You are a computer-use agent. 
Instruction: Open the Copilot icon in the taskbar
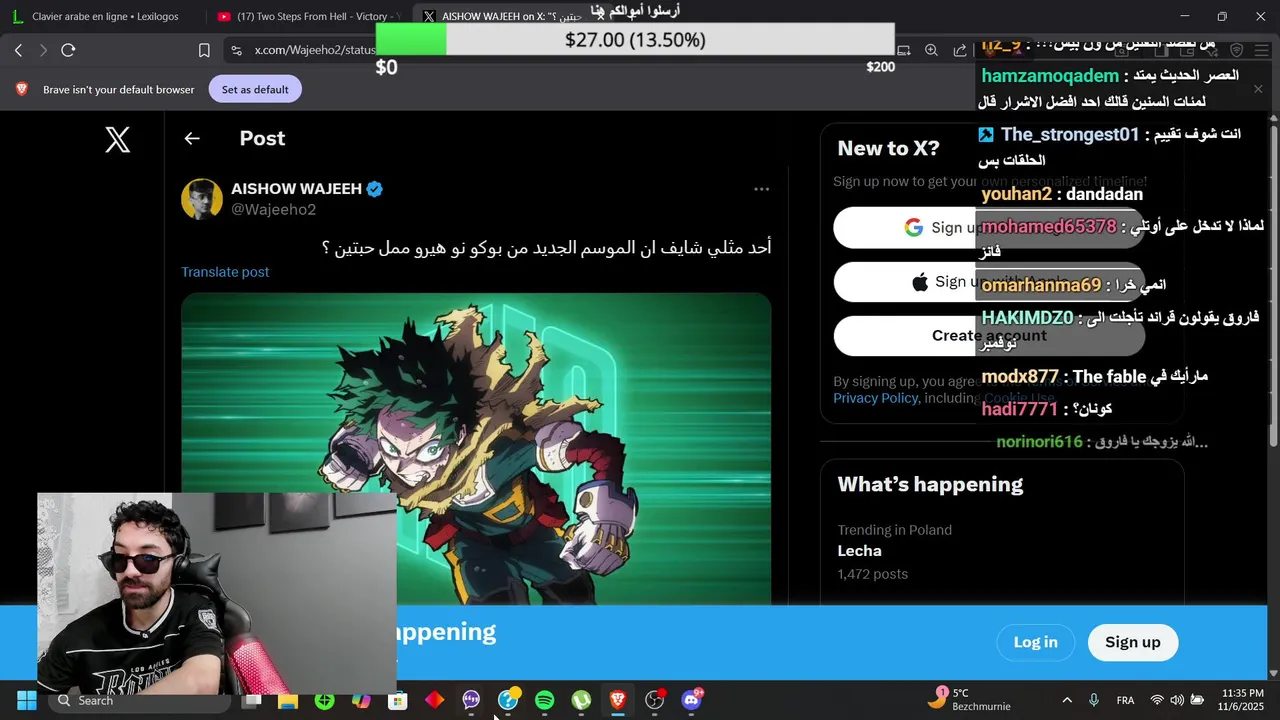(x=361, y=700)
